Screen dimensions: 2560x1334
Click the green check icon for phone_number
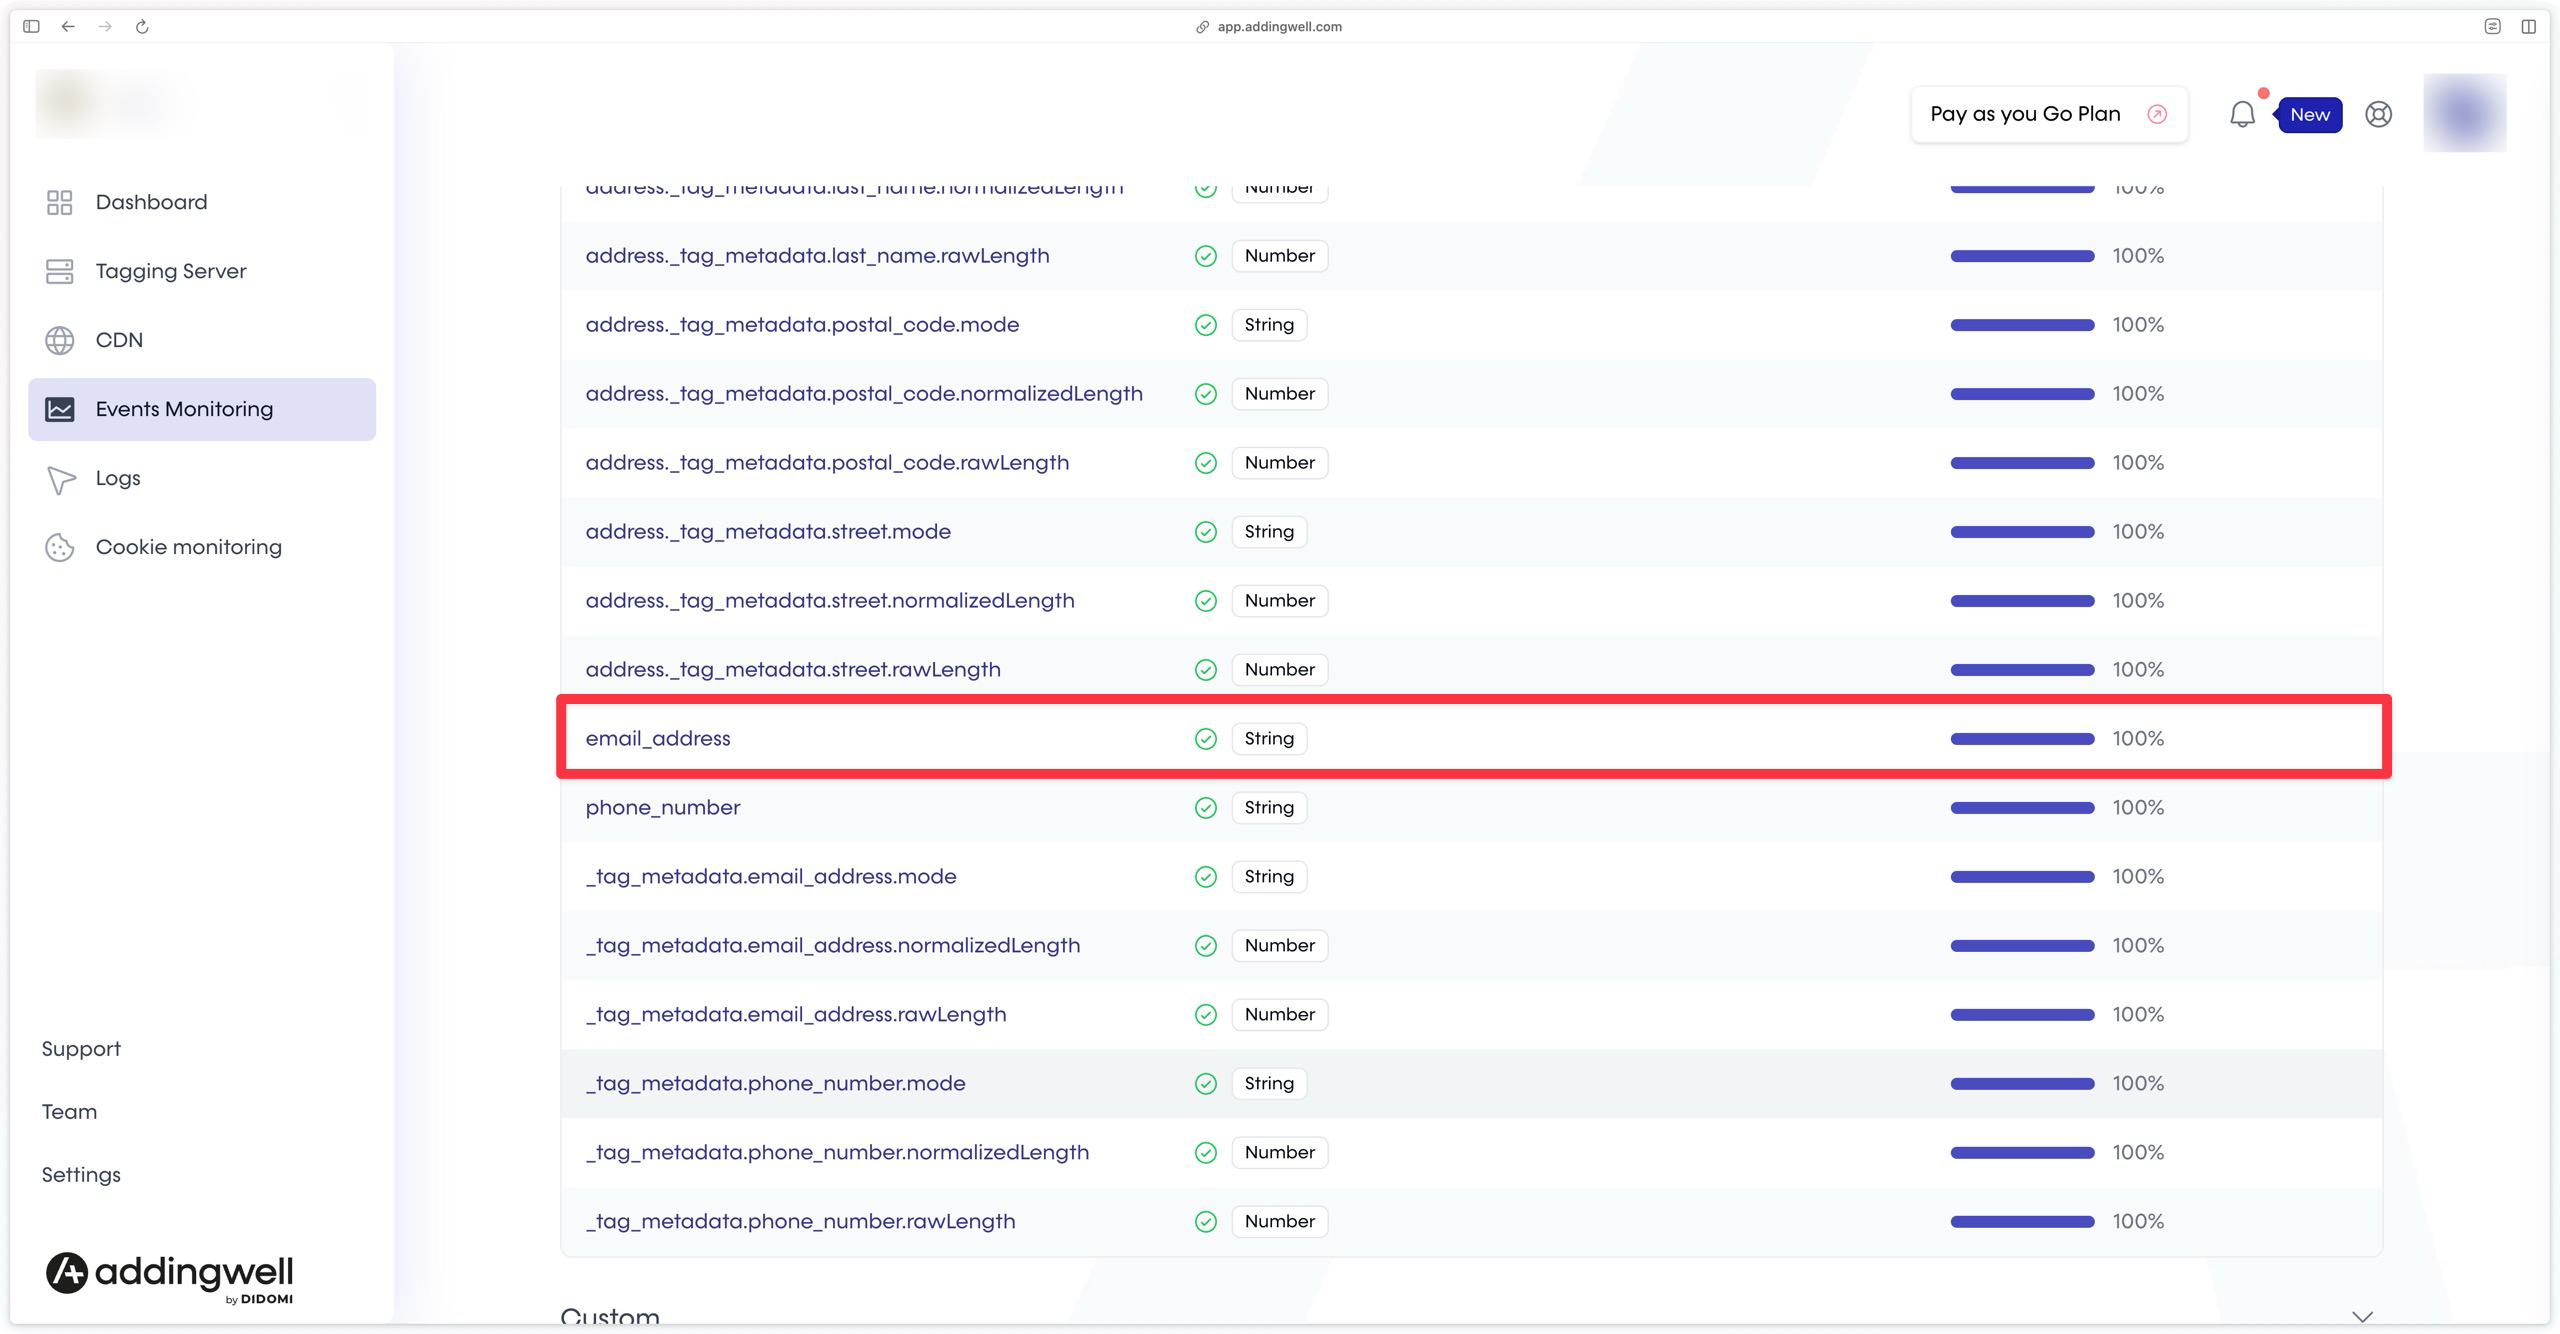click(x=1206, y=808)
